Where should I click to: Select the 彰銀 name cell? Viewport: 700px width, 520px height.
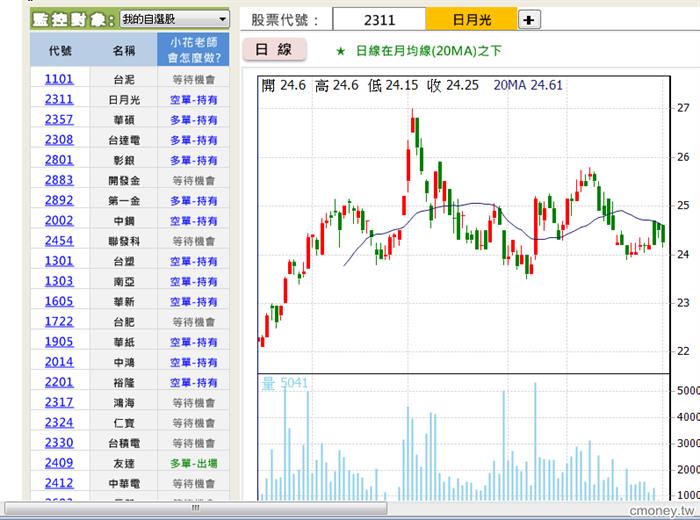tap(124, 160)
